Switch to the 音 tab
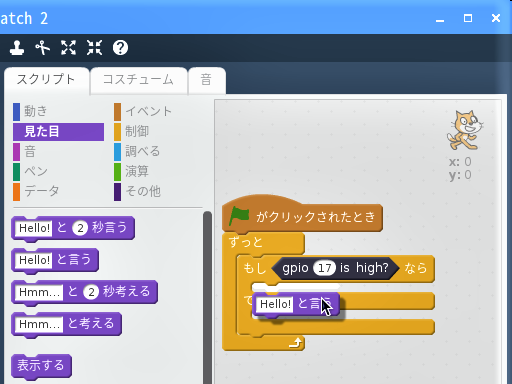This screenshot has height=384, width=512. coord(207,80)
